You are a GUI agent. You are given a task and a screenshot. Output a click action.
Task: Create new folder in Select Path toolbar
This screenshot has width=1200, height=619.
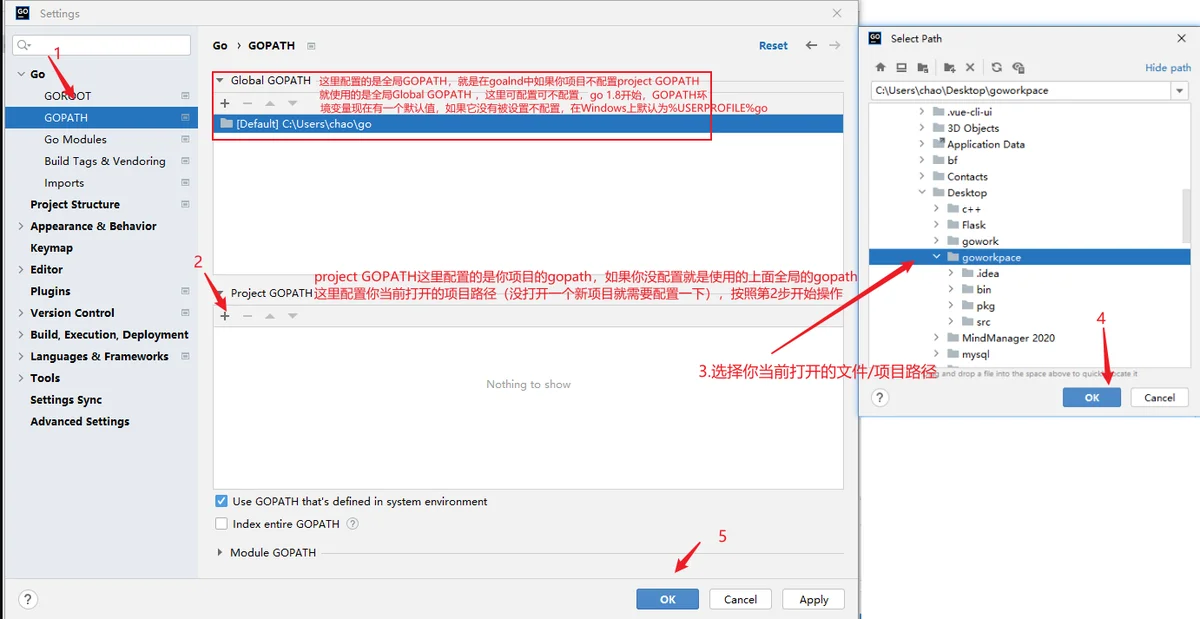[950, 68]
